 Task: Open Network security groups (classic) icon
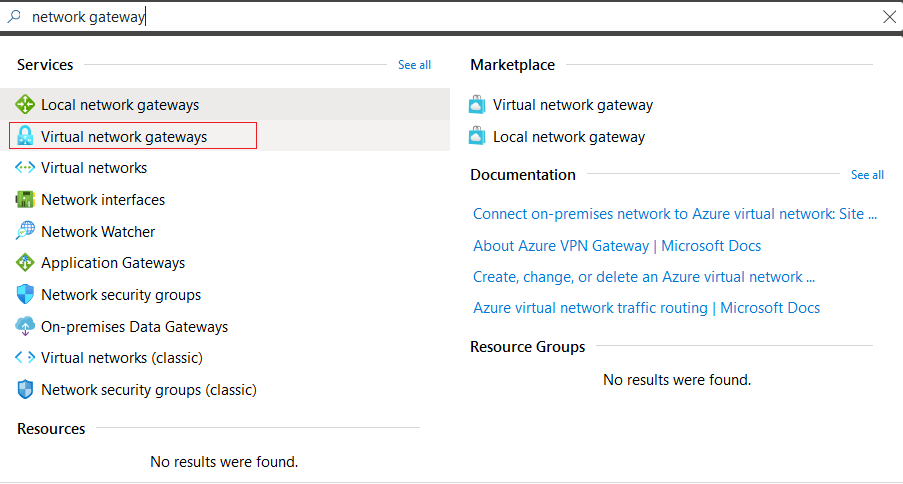coord(25,390)
